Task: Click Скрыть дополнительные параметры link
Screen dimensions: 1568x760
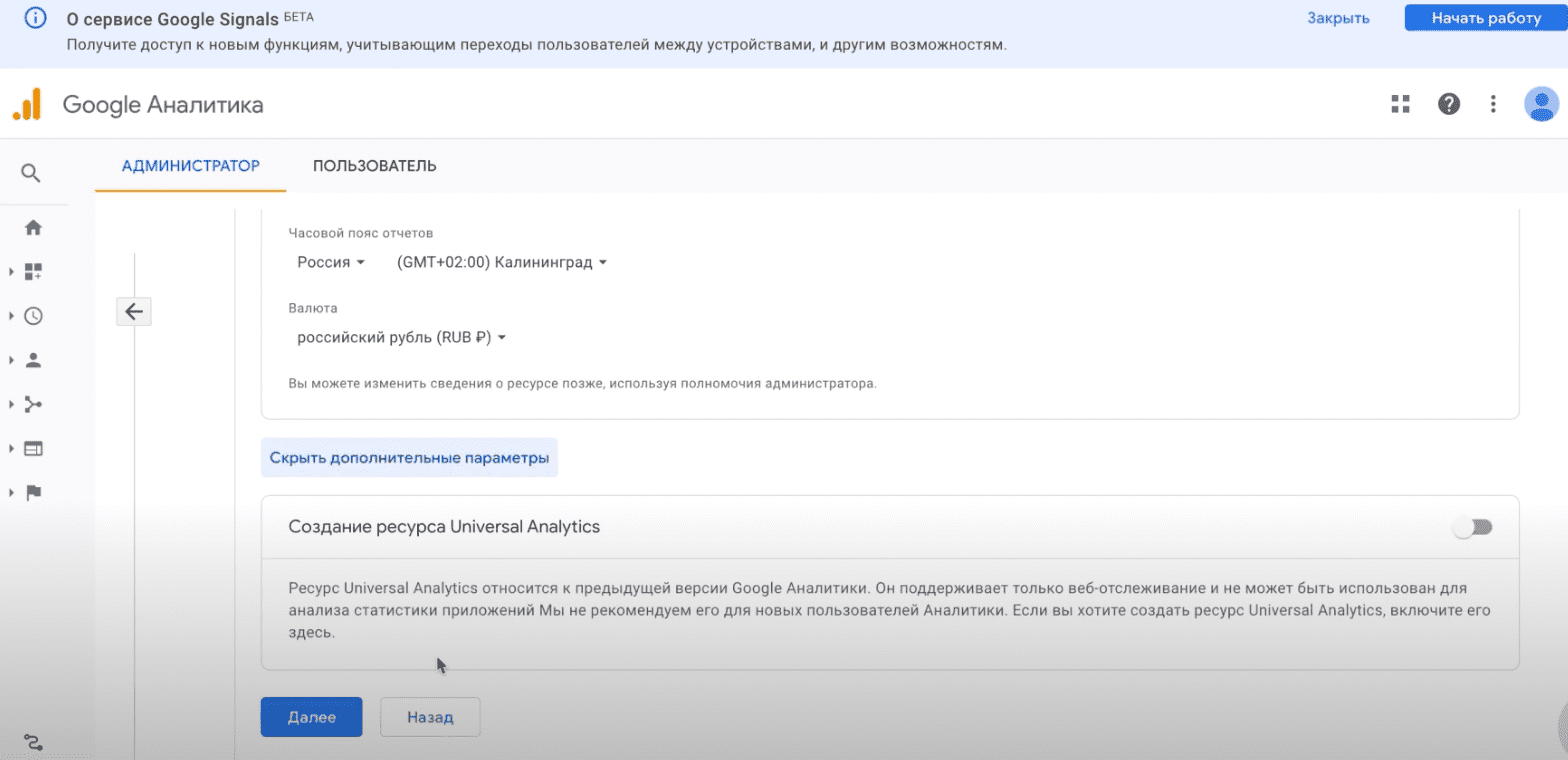Action: pyautogui.click(x=409, y=458)
